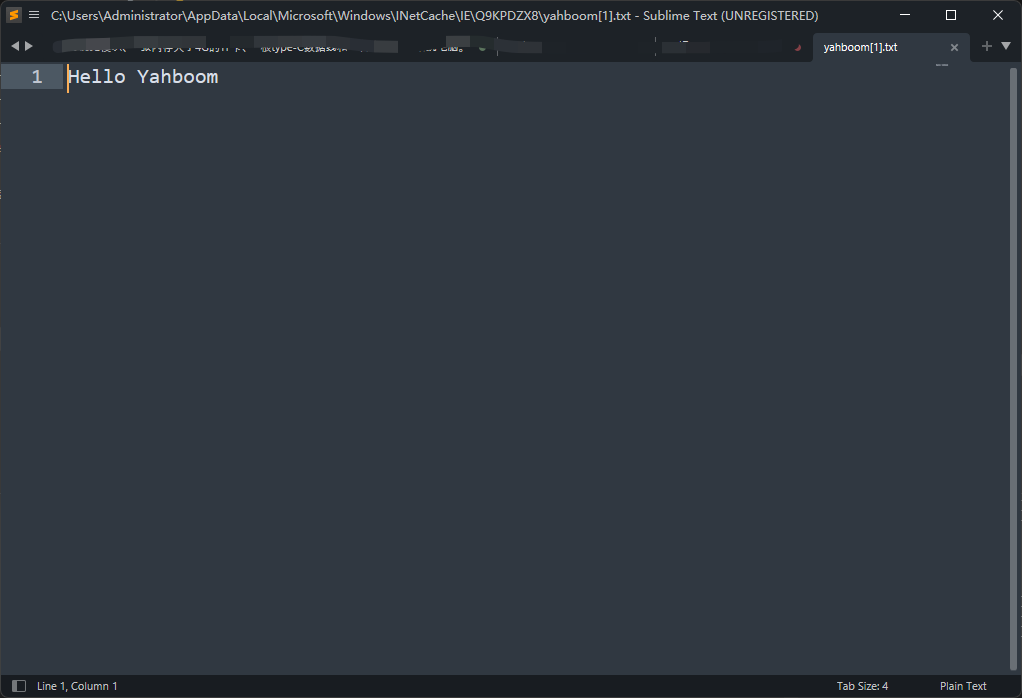Screen dimensions: 1022x698
Task: Open the tab list dropdown arrow
Action: click(x=1006, y=46)
